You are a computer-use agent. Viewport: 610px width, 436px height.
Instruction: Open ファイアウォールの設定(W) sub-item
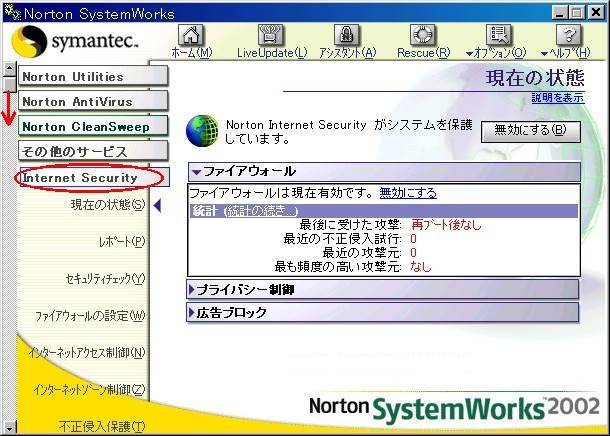[x=90, y=315]
